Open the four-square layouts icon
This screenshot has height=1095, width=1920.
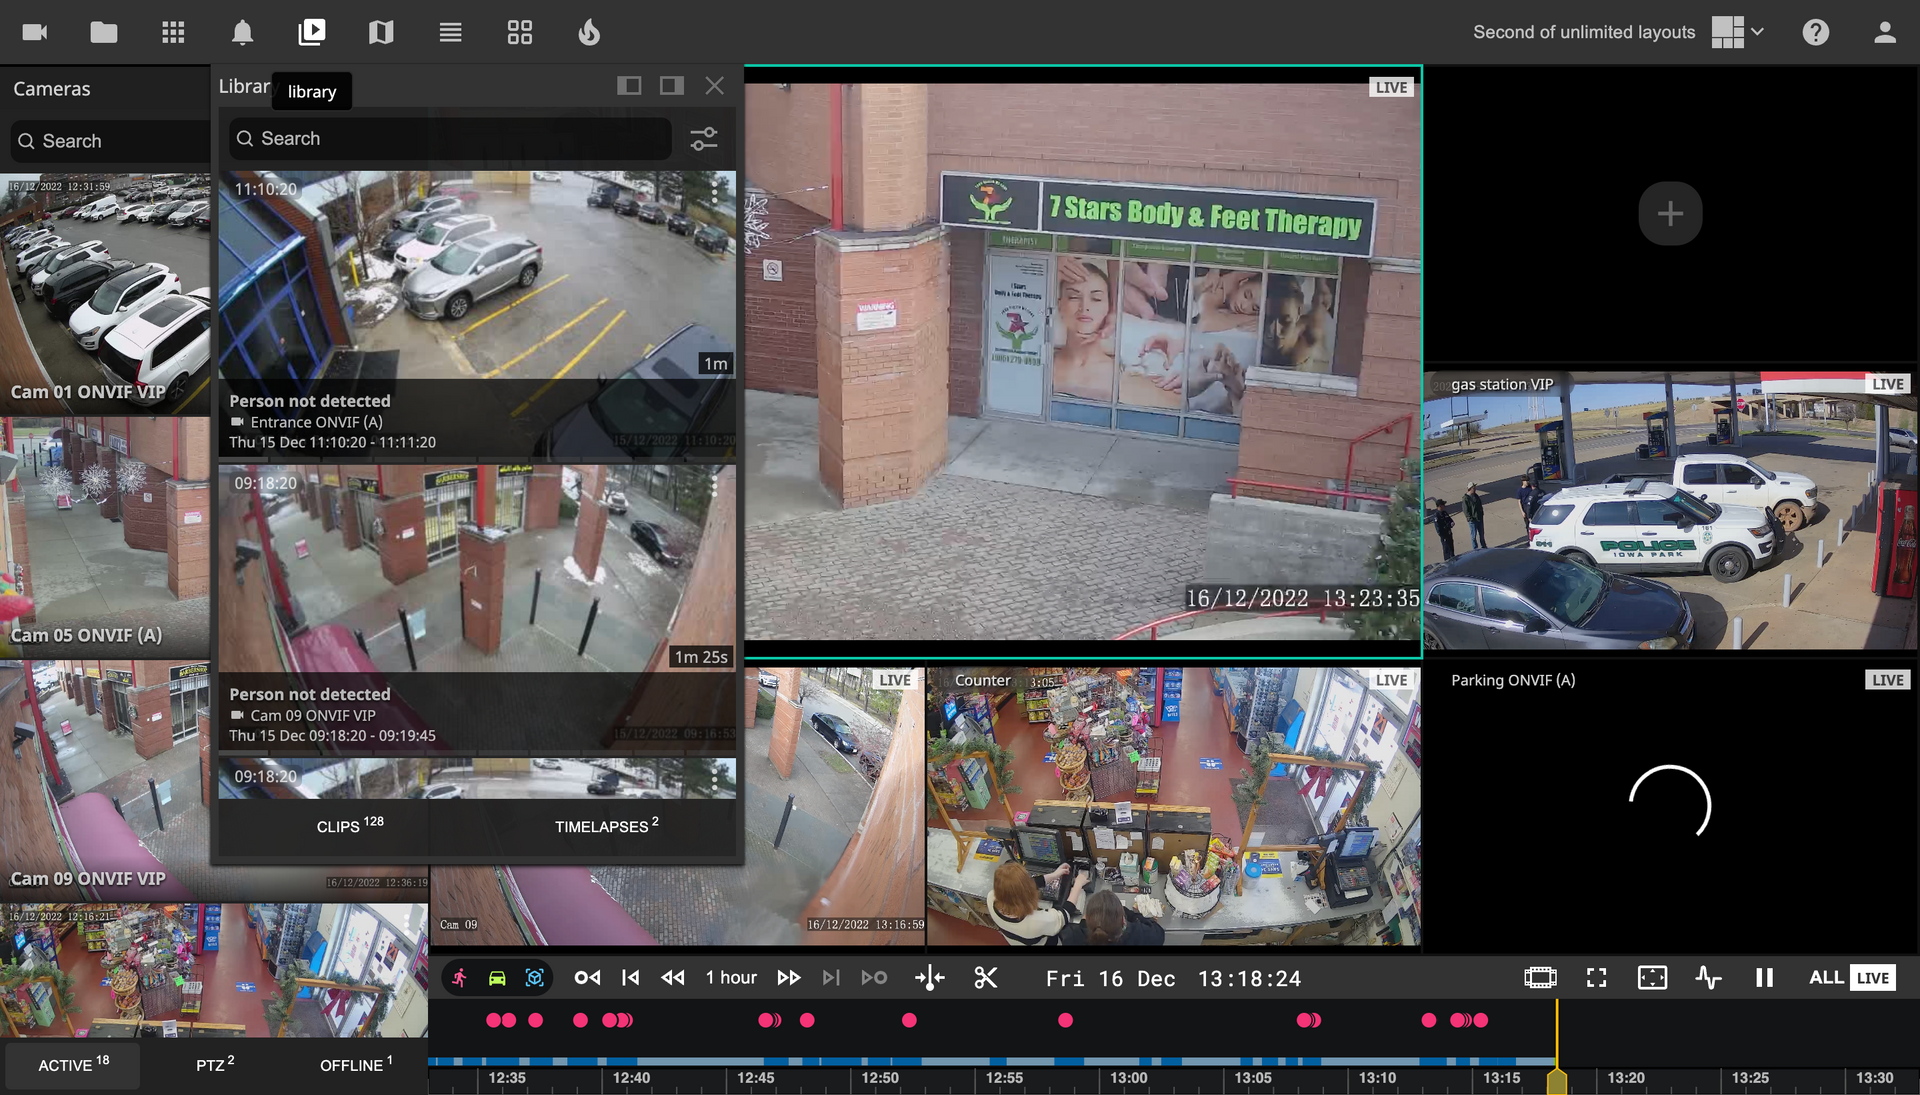pos(520,32)
